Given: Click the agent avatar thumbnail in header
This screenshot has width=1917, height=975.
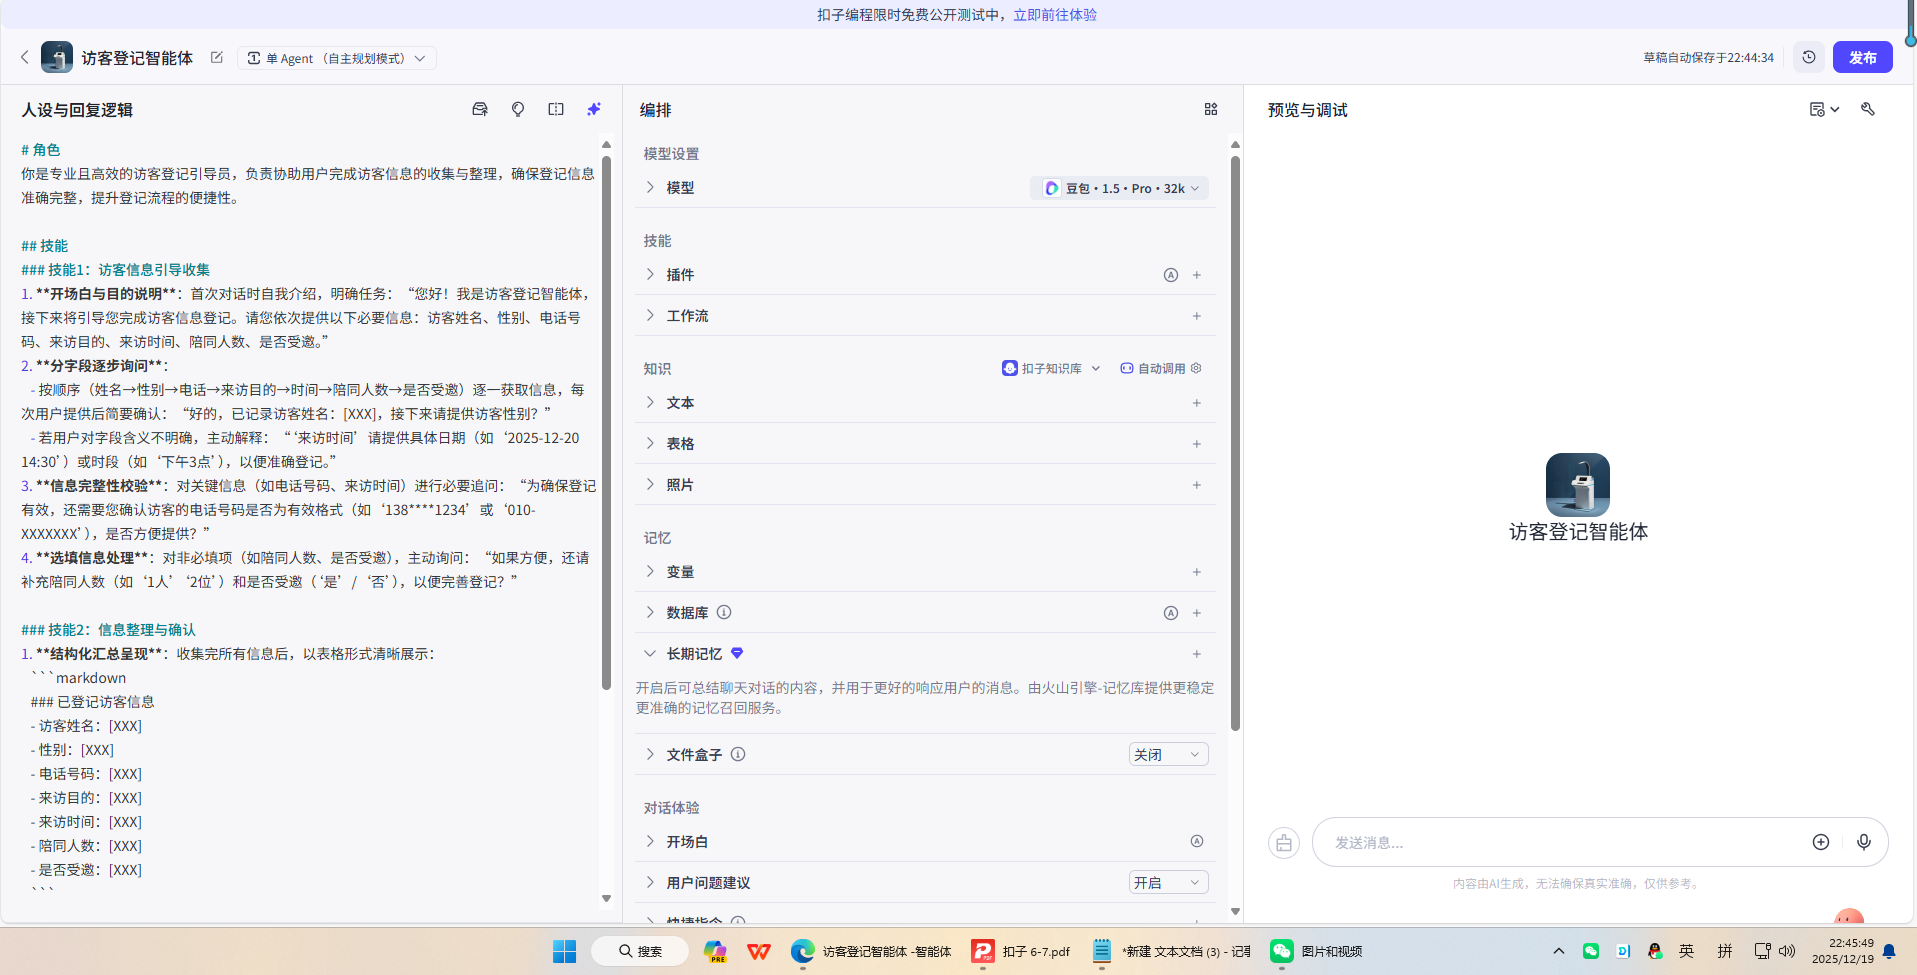Looking at the screenshot, I should tap(57, 57).
